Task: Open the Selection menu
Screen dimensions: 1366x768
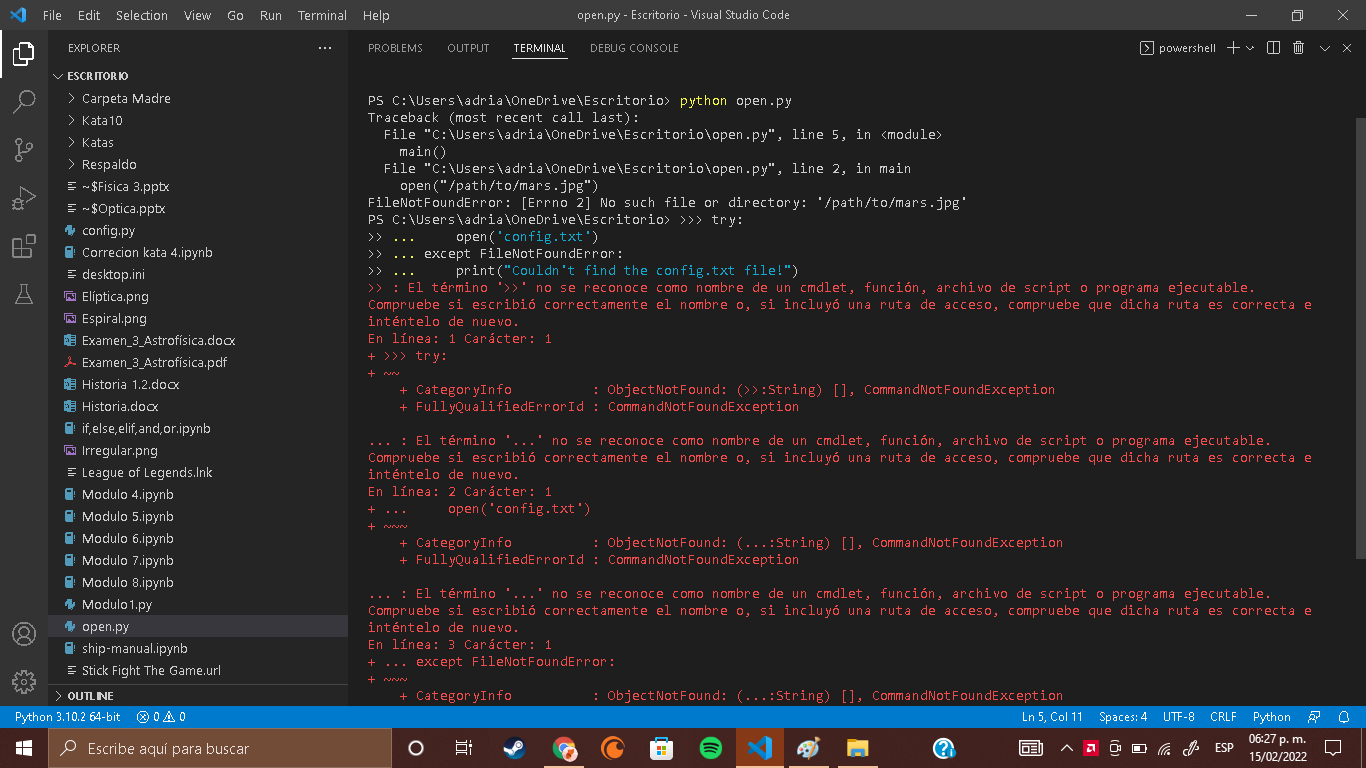Action: [x=142, y=15]
